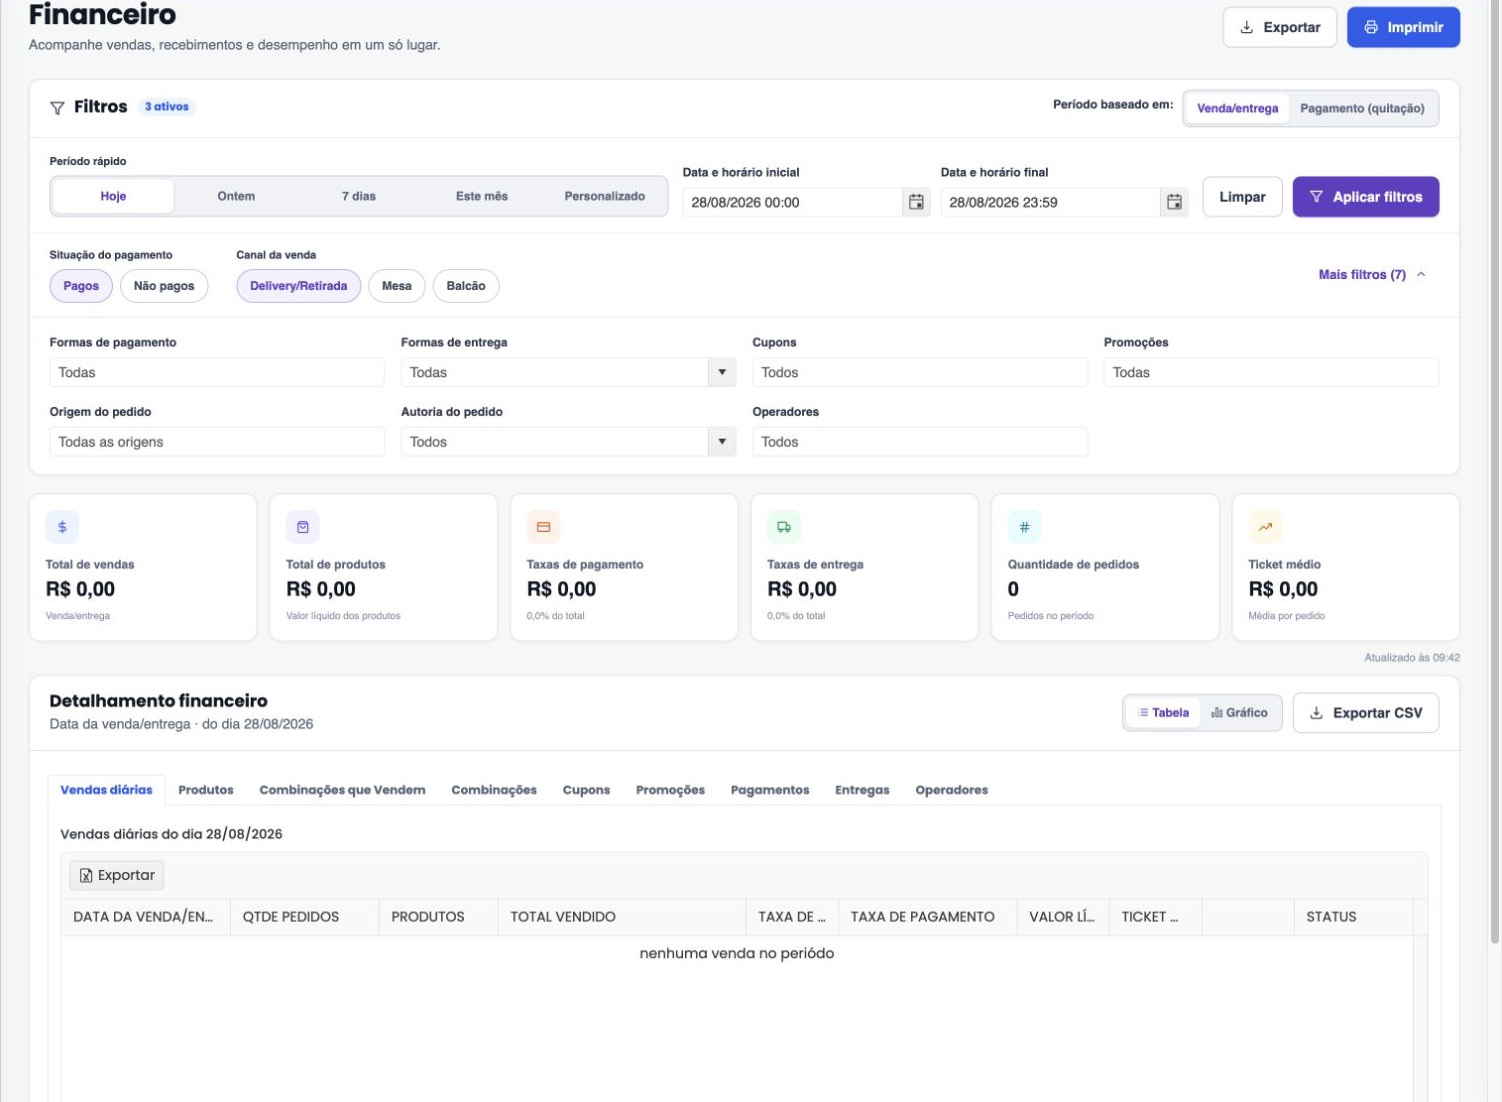Toggle the Delivery/Retirada sales channel chip
The image size is (1502, 1102).
tap(298, 286)
